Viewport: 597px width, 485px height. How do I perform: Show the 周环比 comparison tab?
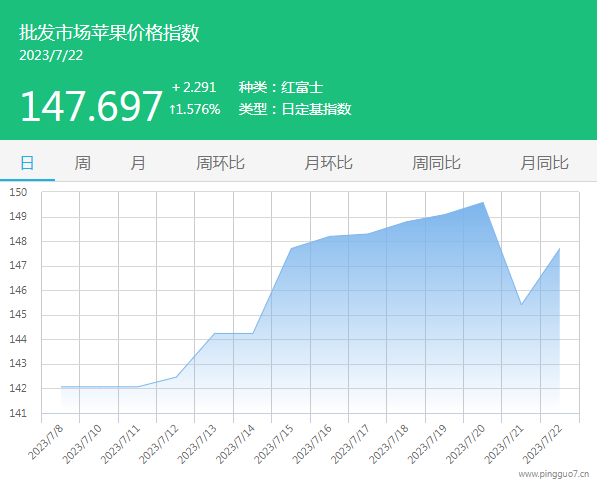coord(220,163)
